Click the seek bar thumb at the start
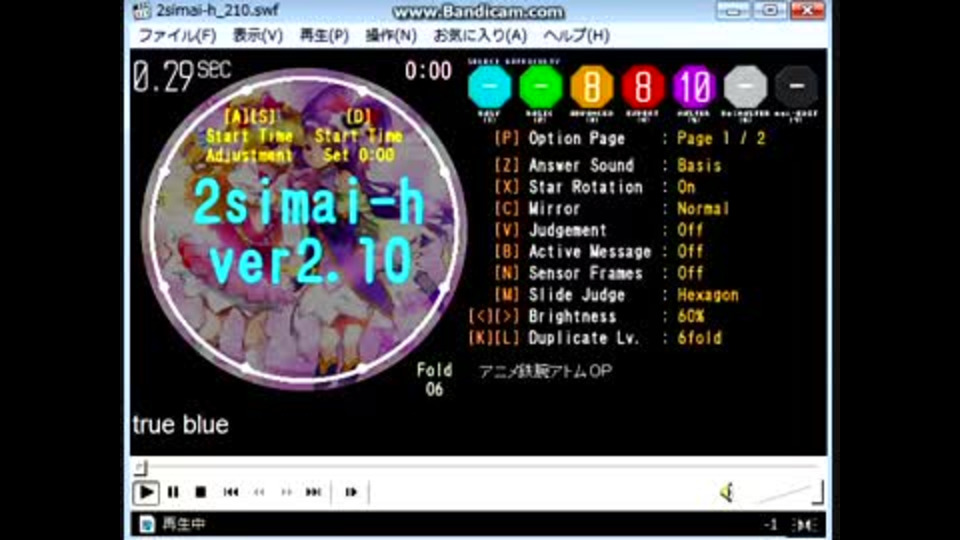The image size is (960, 540). tap(141, 468)
